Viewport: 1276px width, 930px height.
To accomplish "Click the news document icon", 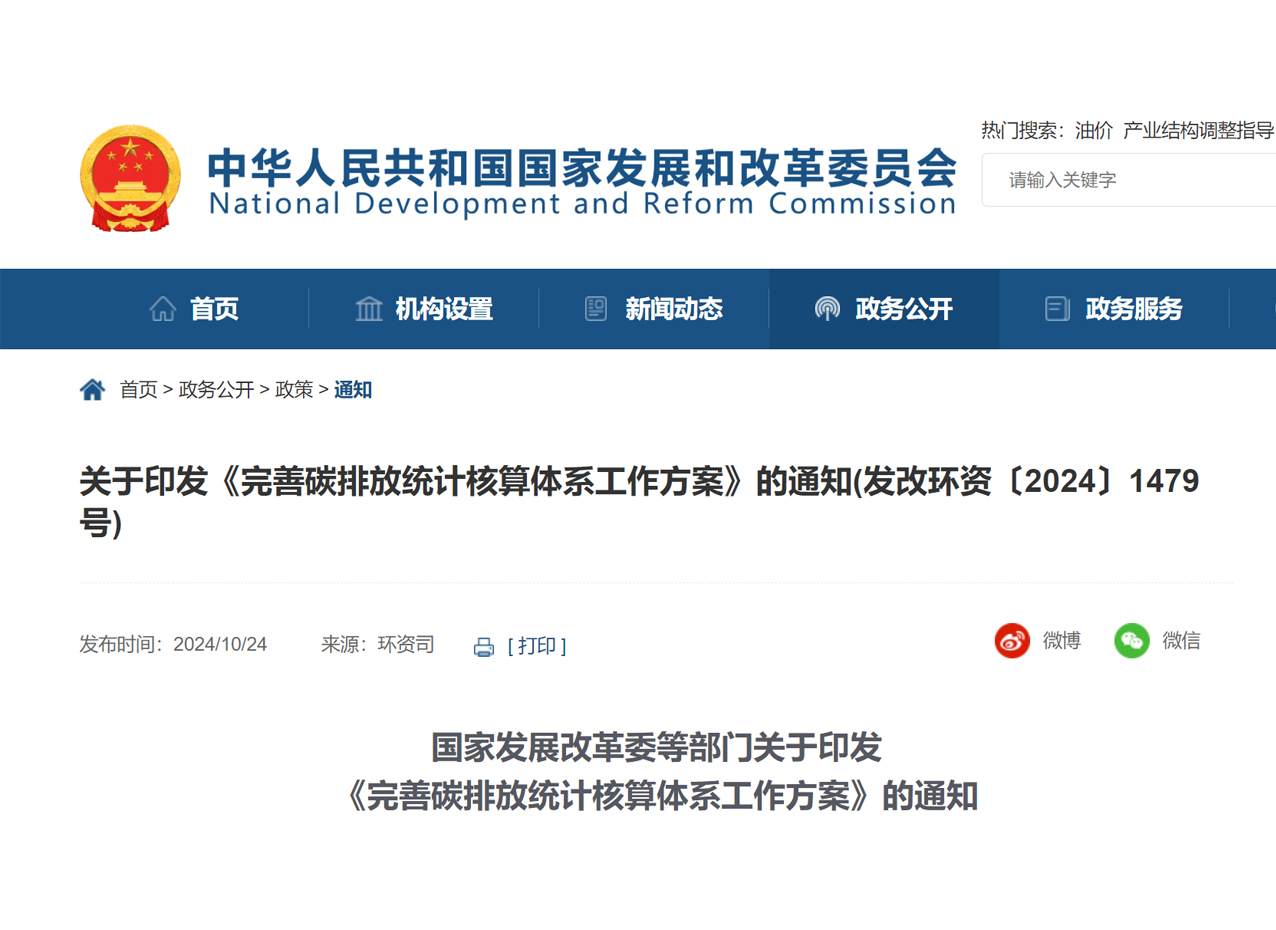I will coord(596,309).
